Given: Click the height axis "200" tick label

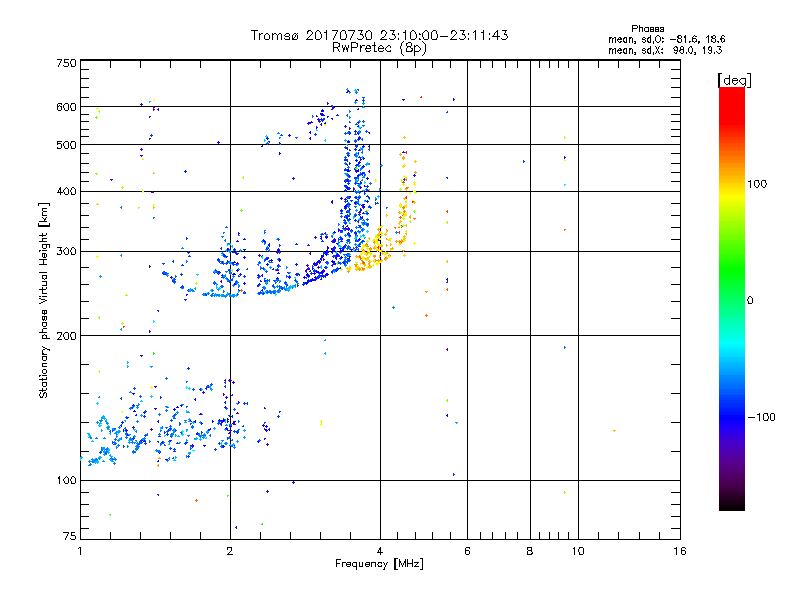Looking at the screenshot, I should pyautogui.click(x=66, y=336).
